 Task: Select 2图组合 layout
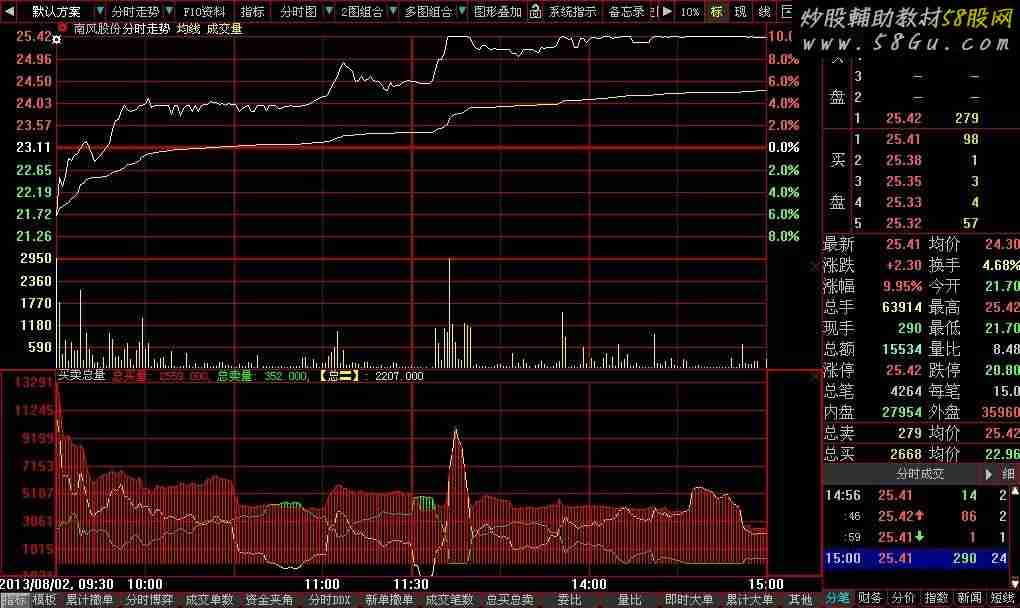362,12
